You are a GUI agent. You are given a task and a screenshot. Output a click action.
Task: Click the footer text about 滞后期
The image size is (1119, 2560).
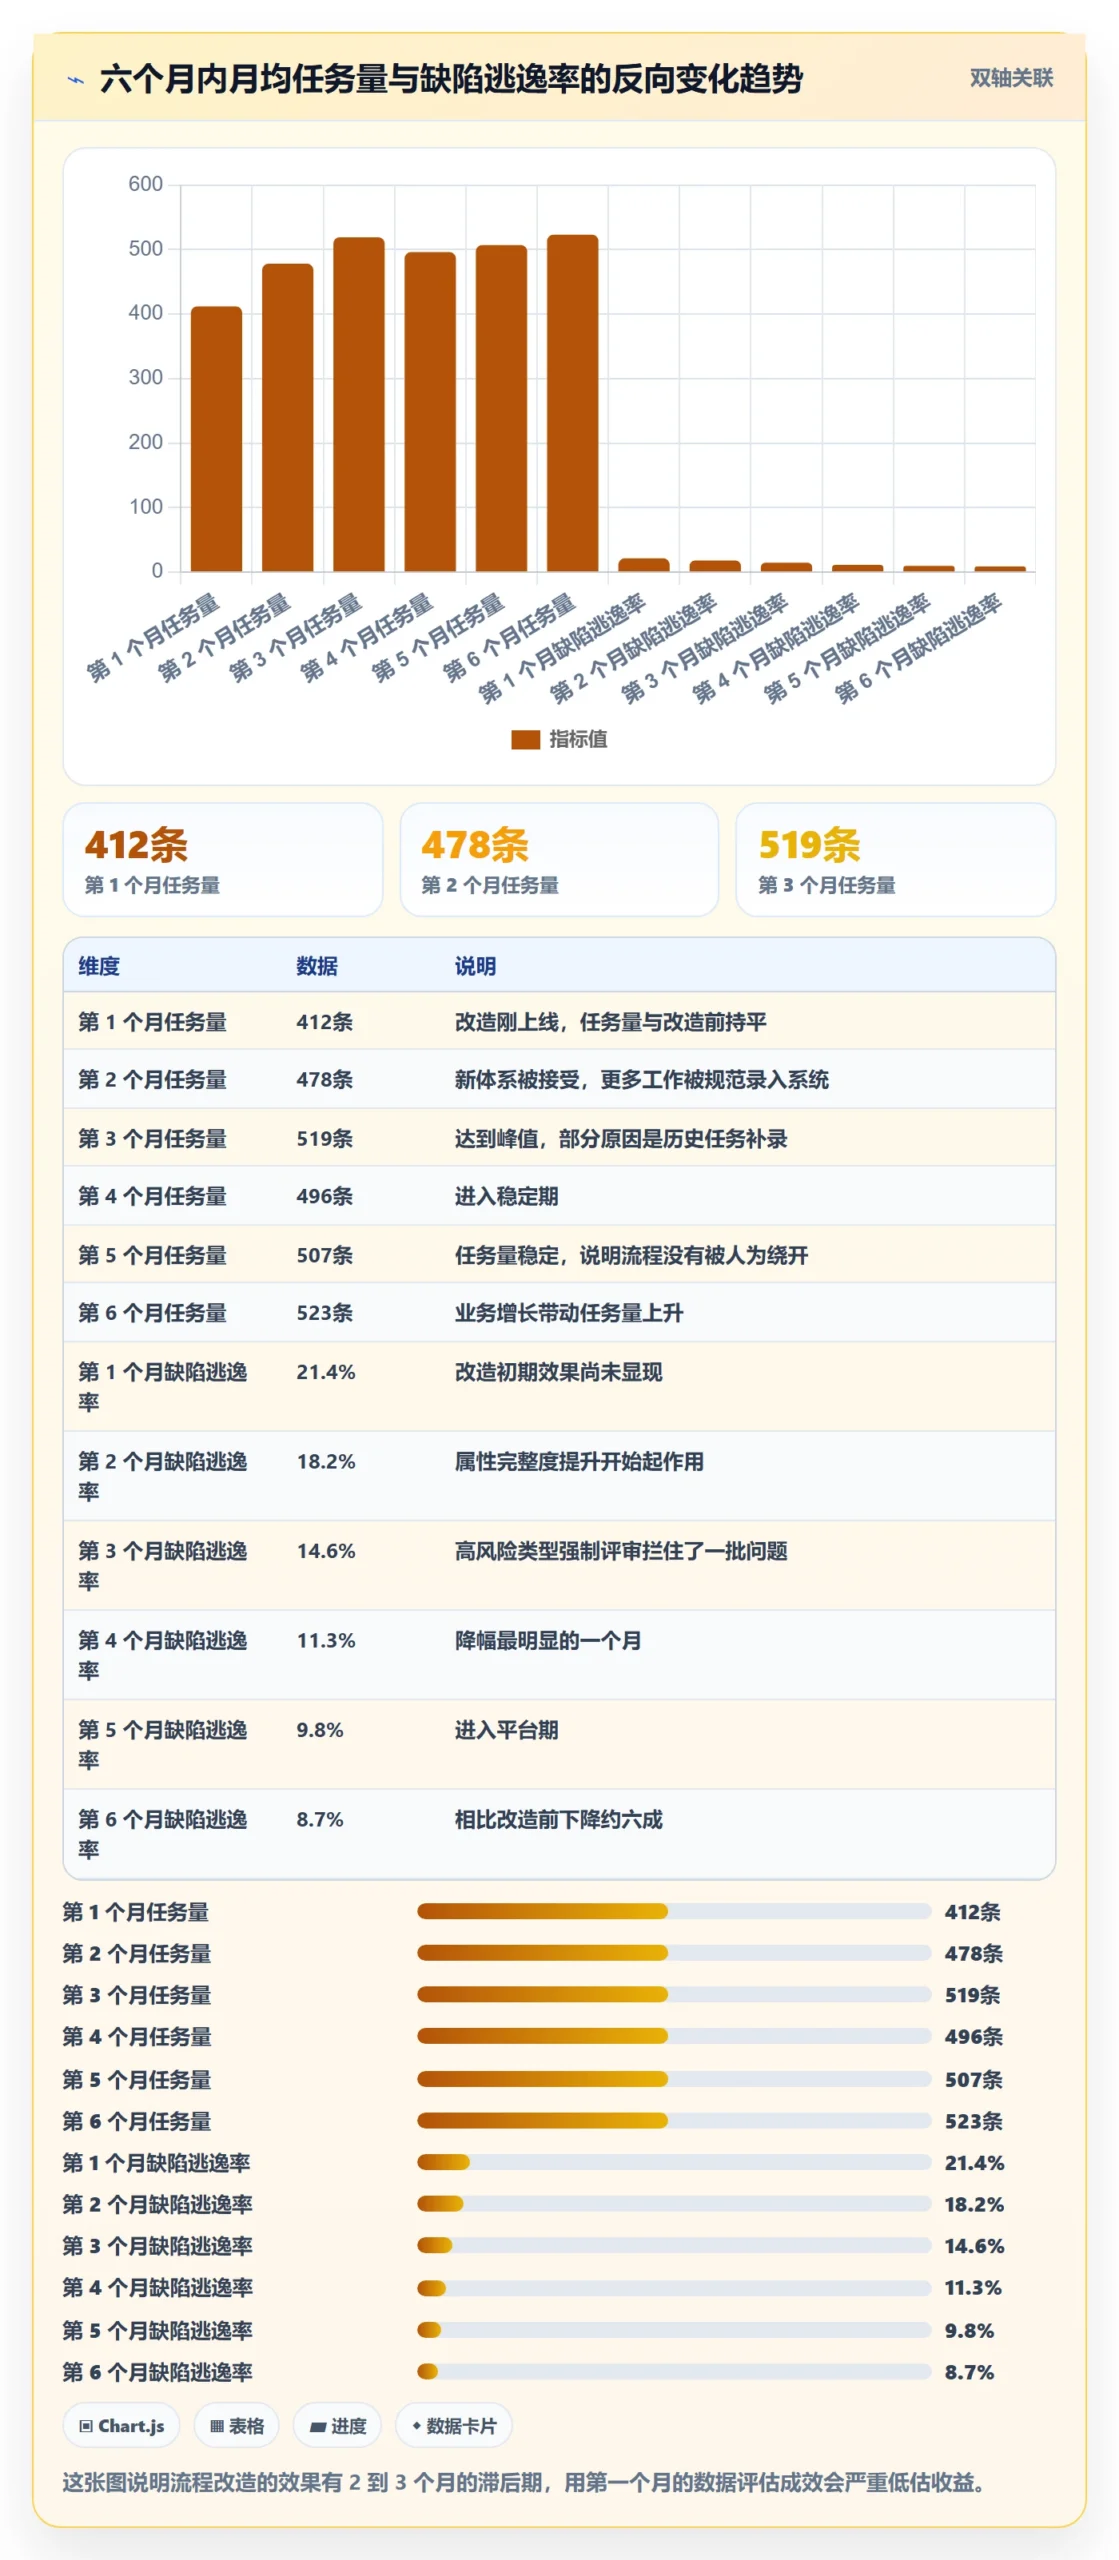pyautogui.click(x=526, y=2482)
